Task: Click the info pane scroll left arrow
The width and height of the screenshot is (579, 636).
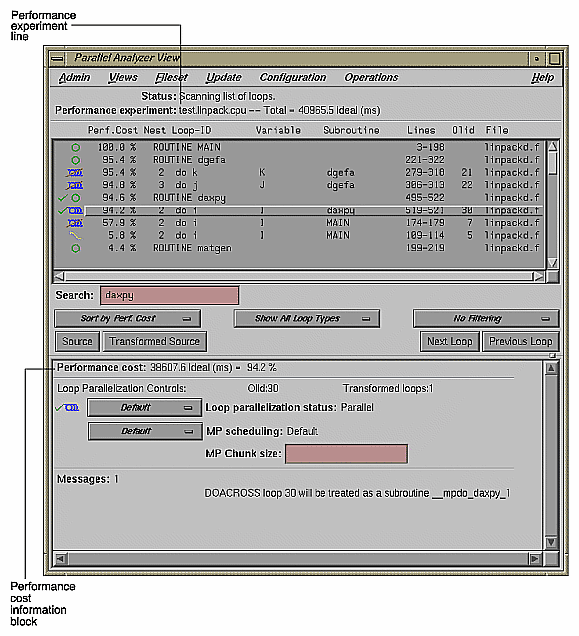Action: tap(60, 559)
